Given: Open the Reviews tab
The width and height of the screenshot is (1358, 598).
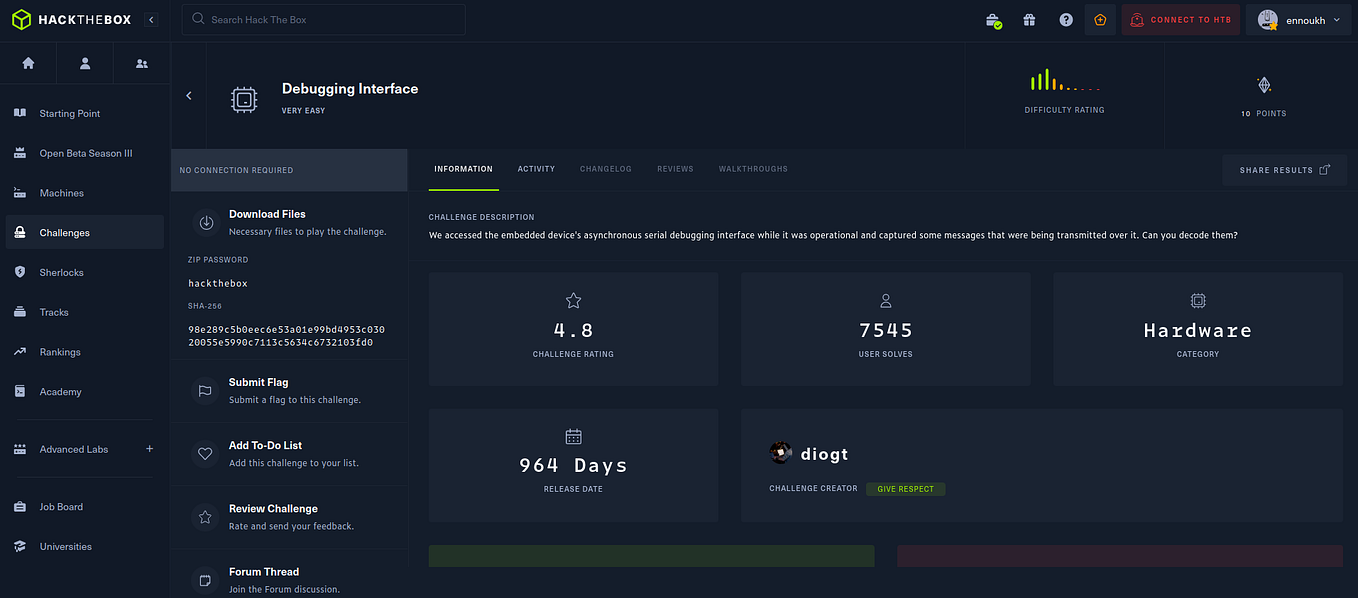Looking at the screenshot, I should click(675, 169).
